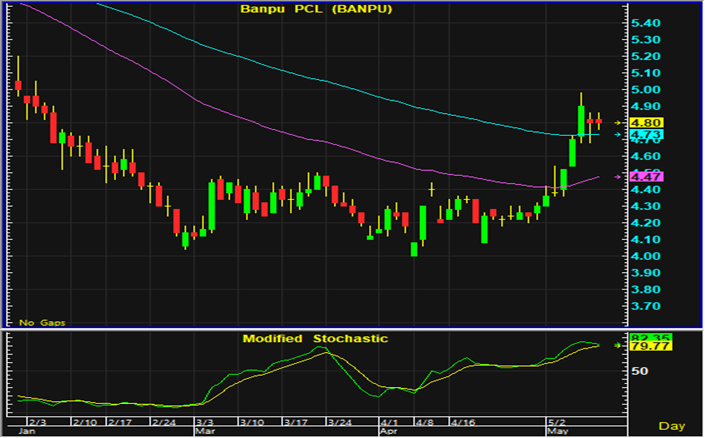Click the 4.20 price axis label

[x=646, y=223]
